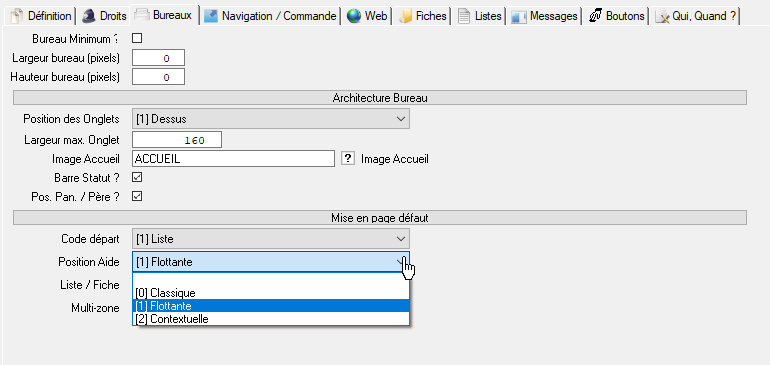Click the Largeur max. Onglet field
This screenshot has height=365, width=770.
point(177,140)
